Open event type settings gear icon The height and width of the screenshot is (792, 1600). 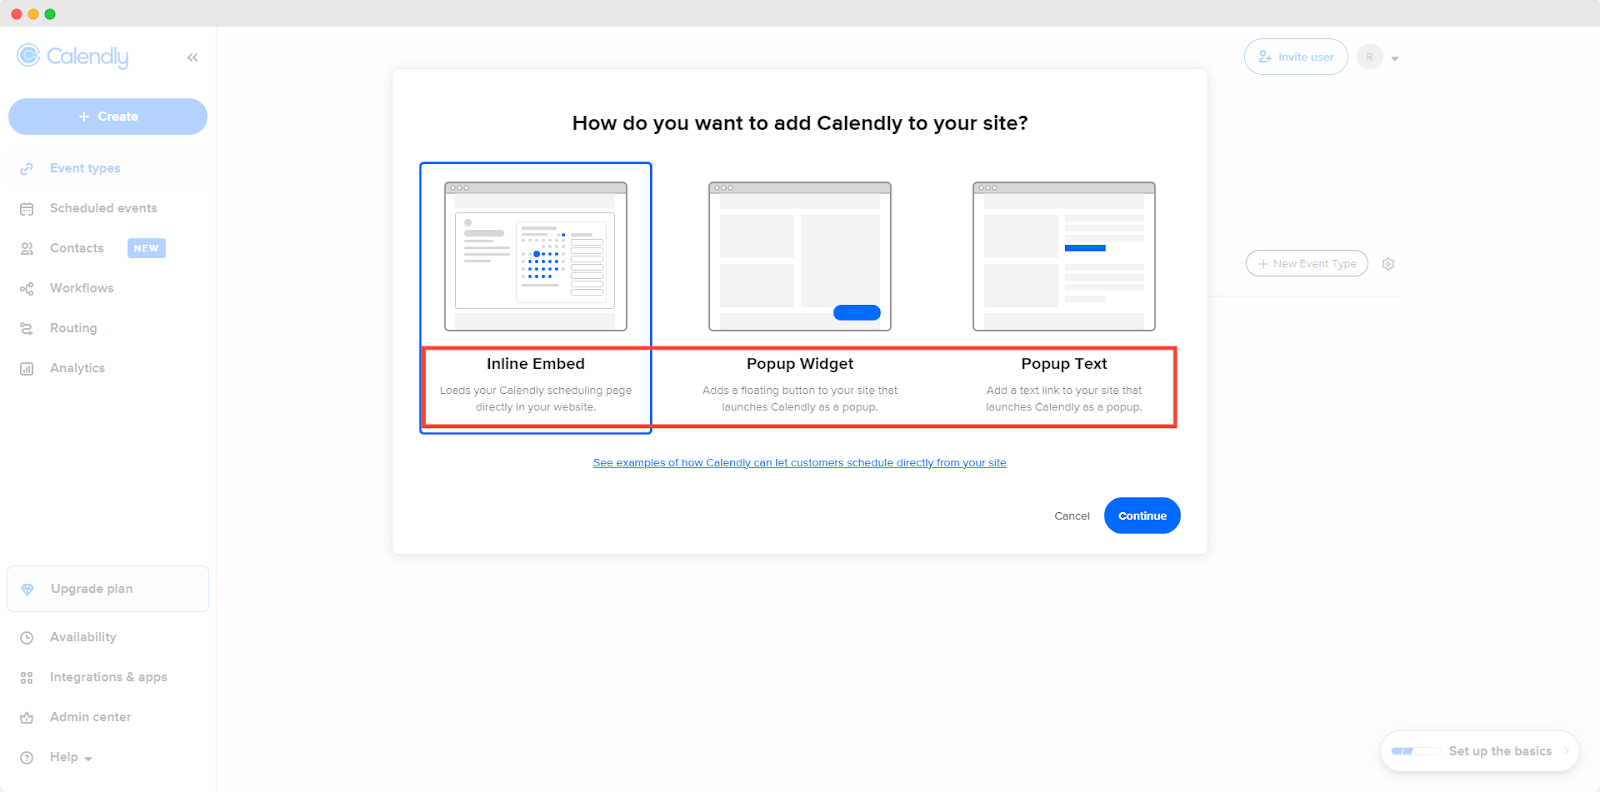coord(1388,264)
